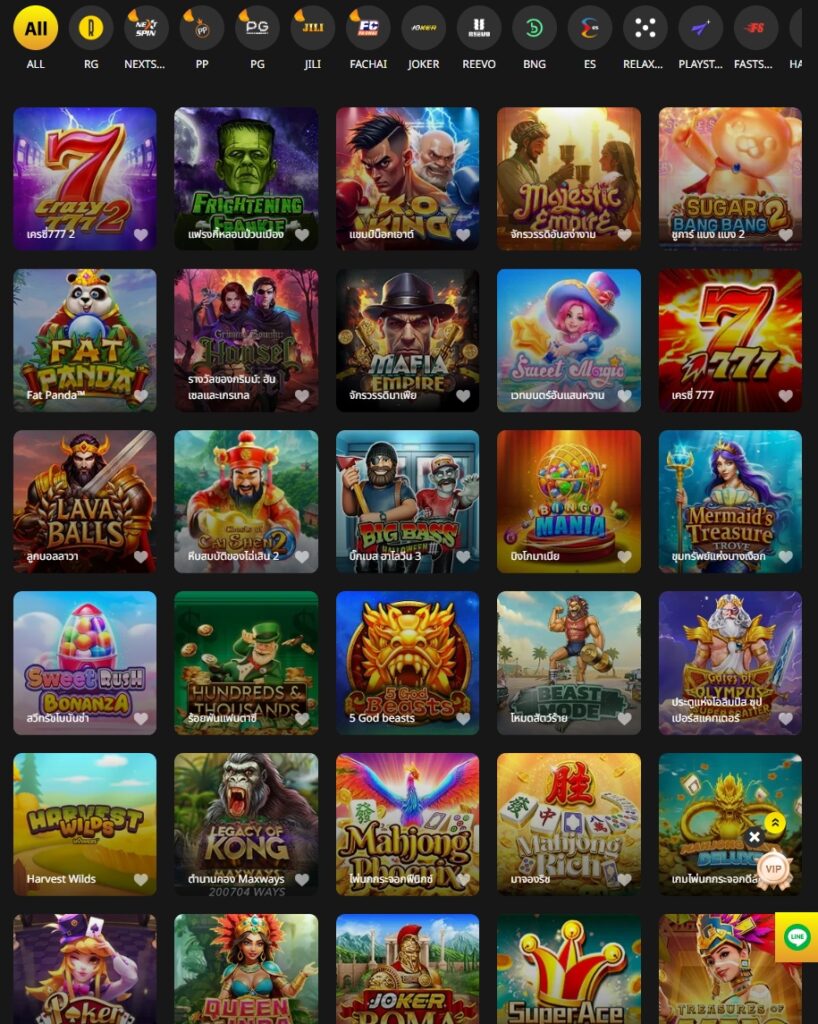Choose the JILI provider icon
The width and height of the screenshot is (818, 1024).
pos(313,28)
